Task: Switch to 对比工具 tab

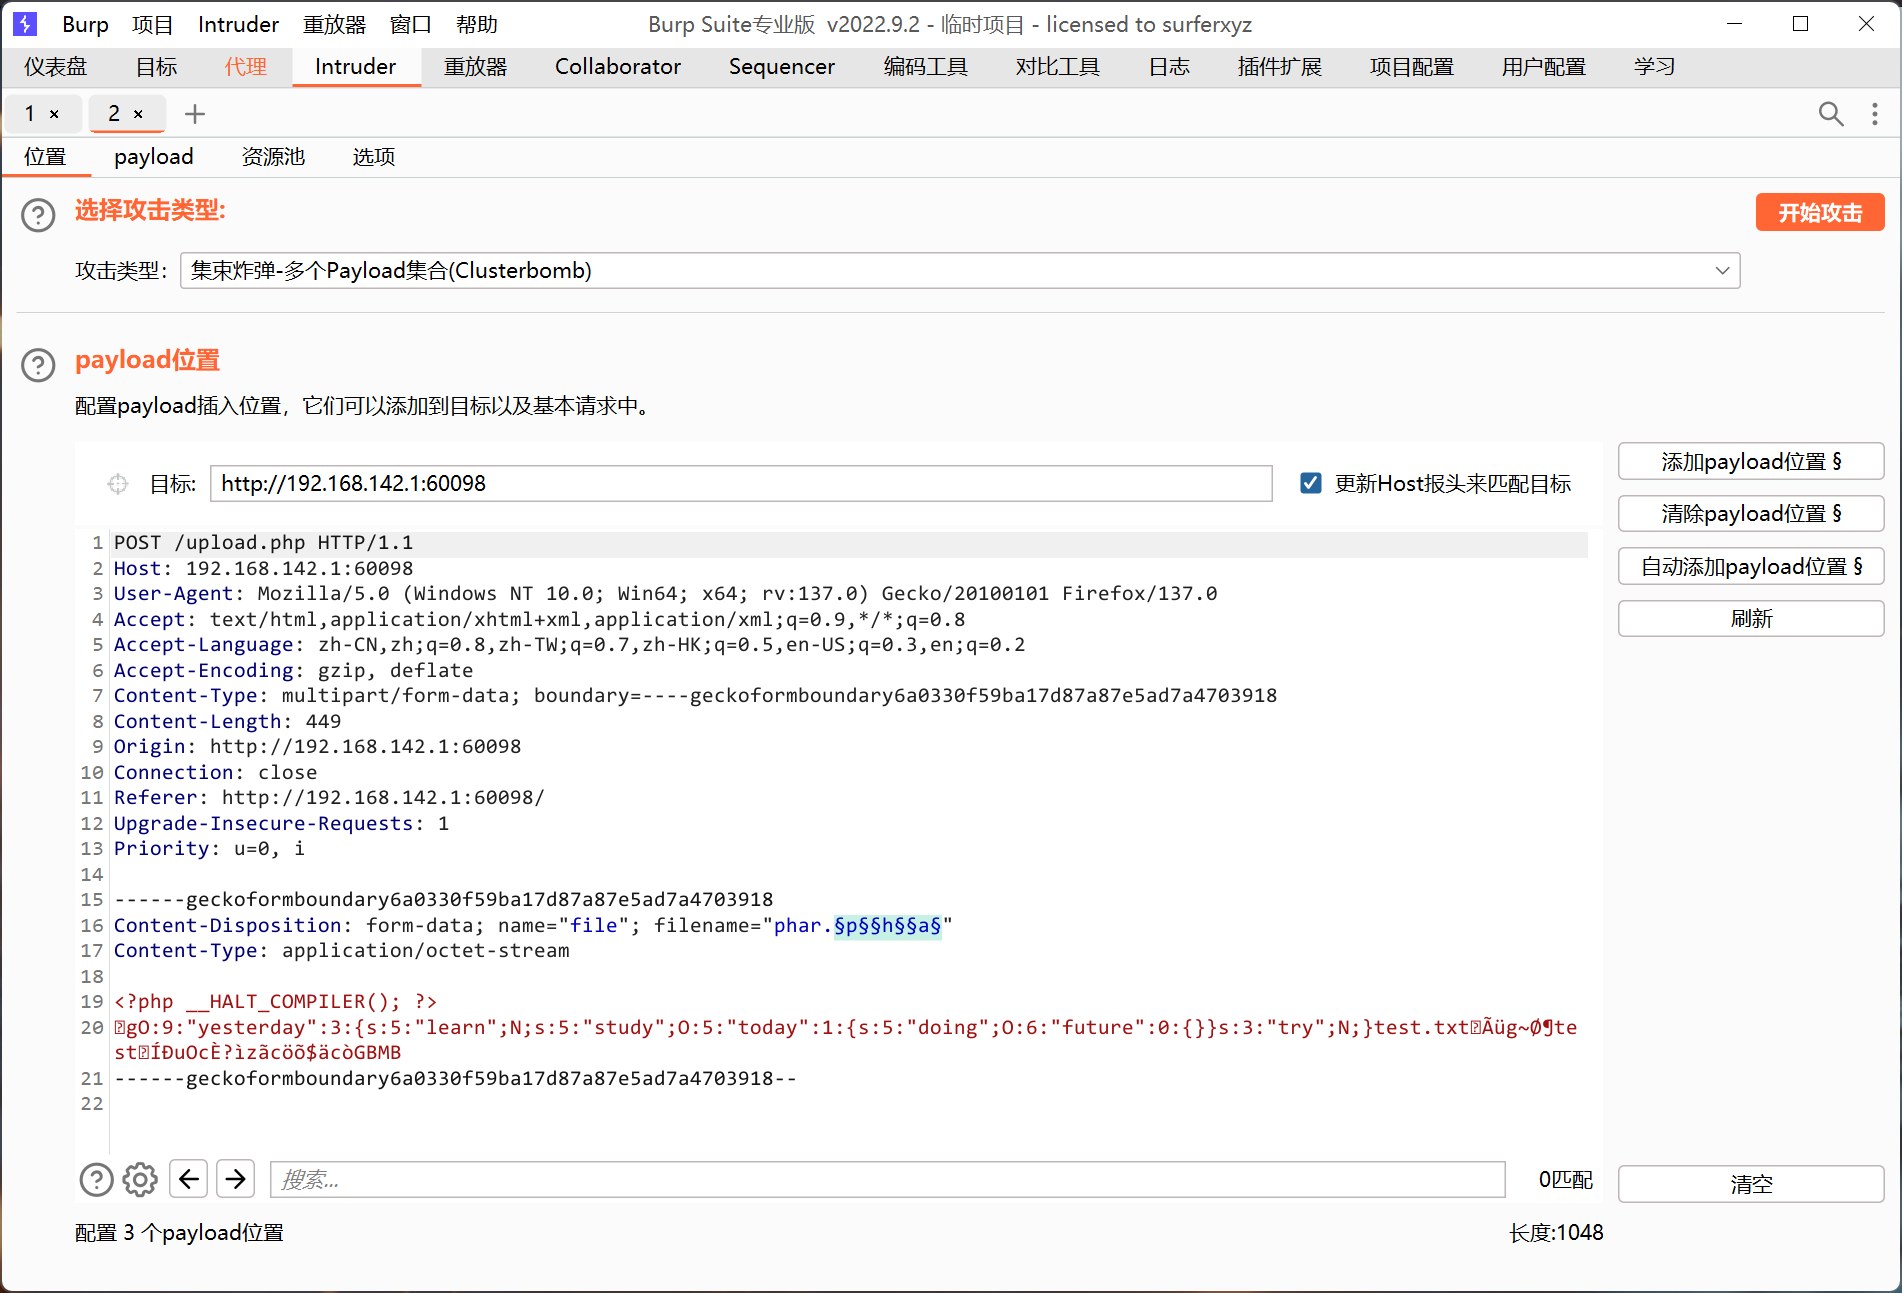Action: 1057,67
